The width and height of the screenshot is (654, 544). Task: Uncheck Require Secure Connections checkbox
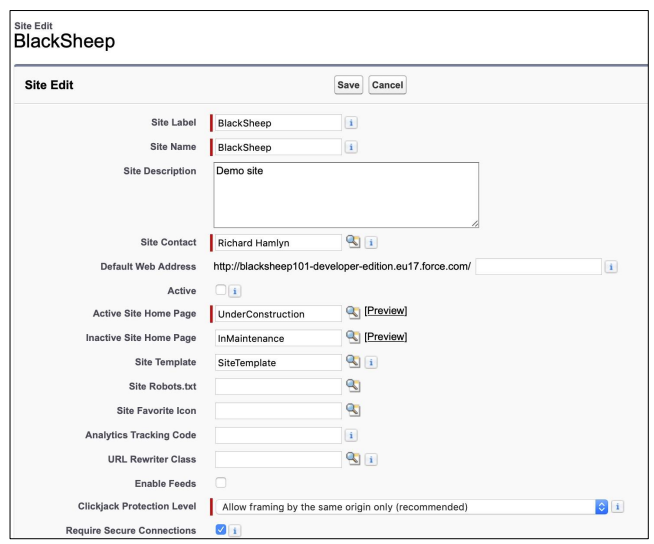[221, 529]
